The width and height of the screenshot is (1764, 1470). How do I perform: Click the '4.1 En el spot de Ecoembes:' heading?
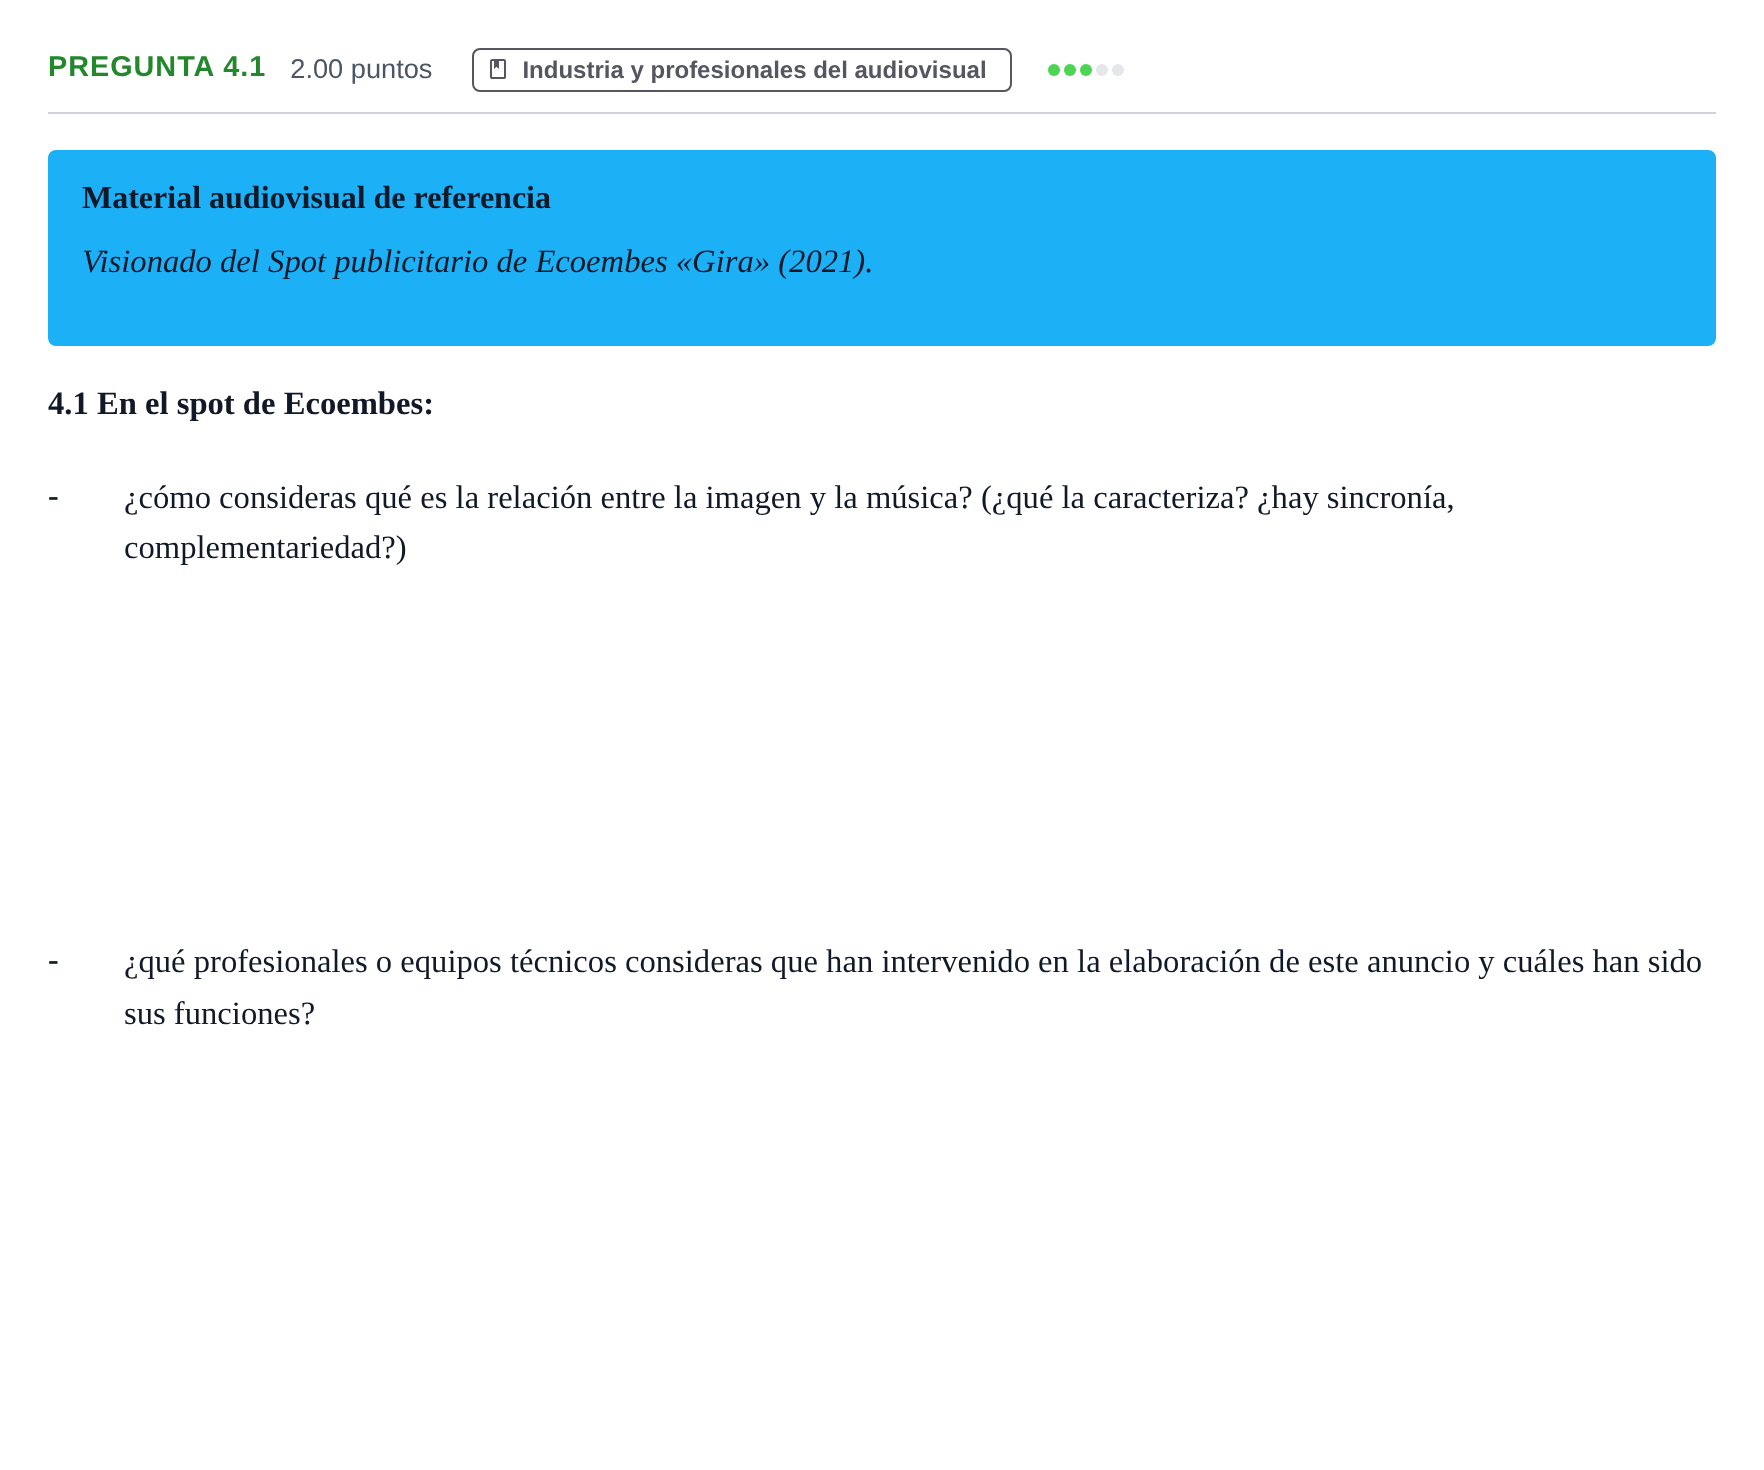(241, 404)
